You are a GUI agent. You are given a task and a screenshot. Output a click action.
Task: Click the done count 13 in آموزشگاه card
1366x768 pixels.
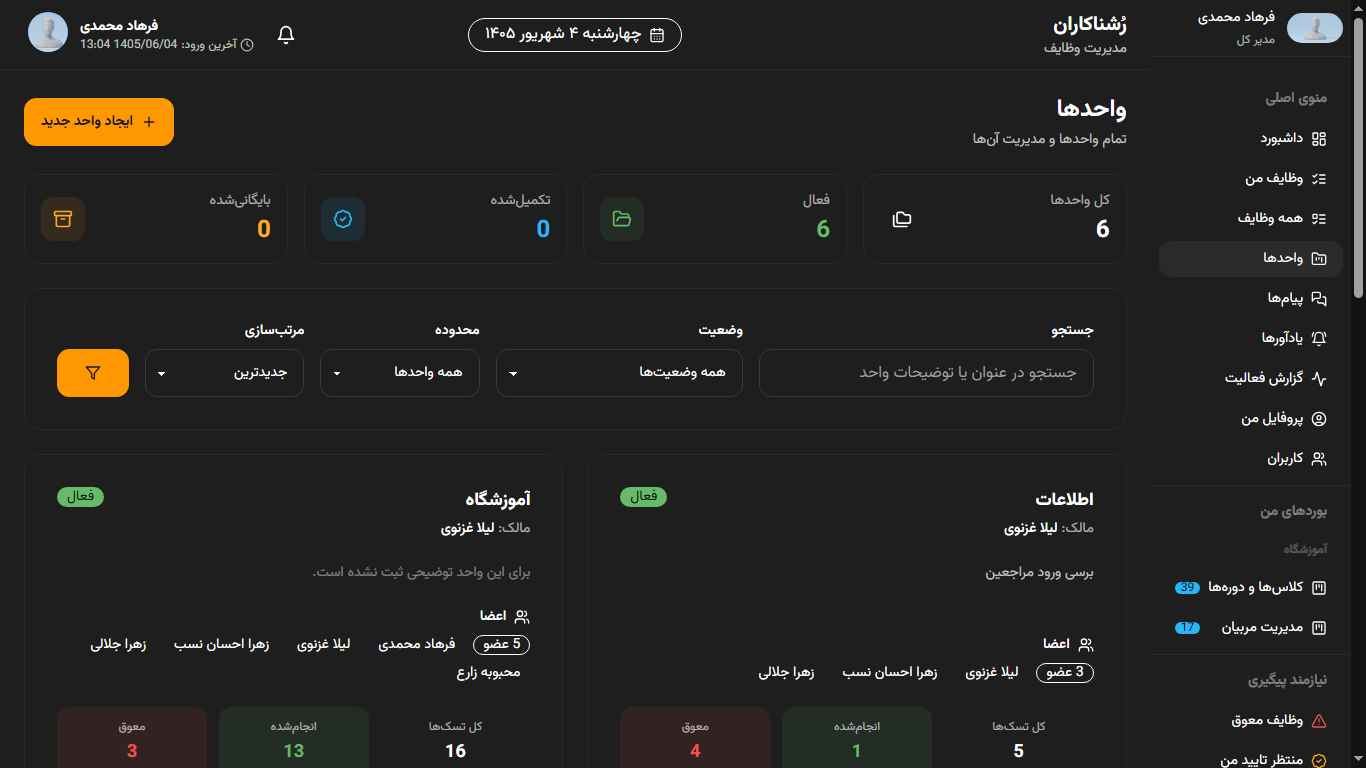click(x=294, y=751)
